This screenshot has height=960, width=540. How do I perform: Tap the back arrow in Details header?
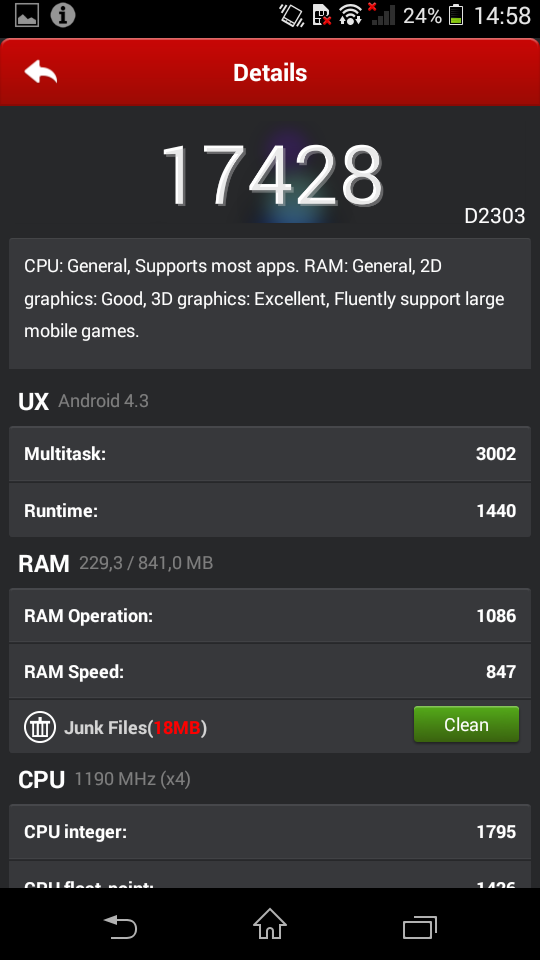pos(40,72)
